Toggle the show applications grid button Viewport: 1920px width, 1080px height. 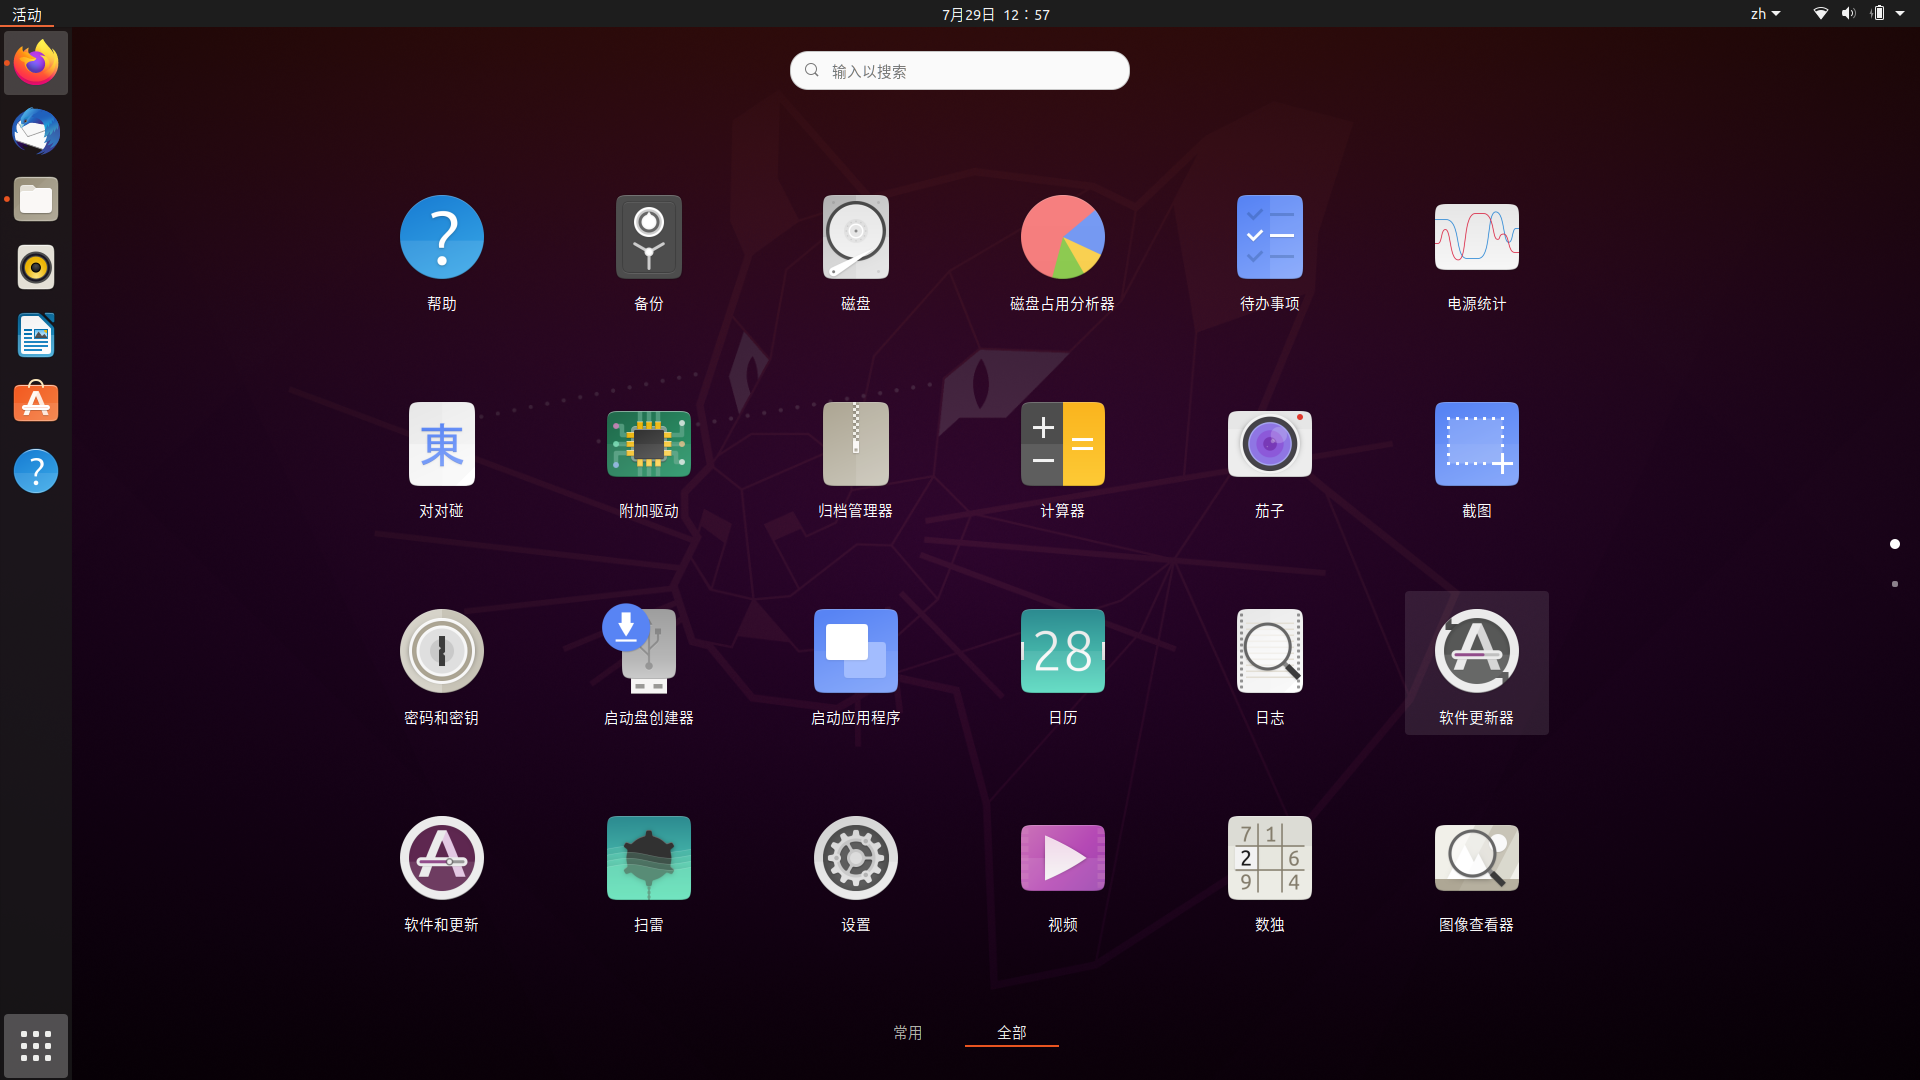click(x=36, y=1046)
